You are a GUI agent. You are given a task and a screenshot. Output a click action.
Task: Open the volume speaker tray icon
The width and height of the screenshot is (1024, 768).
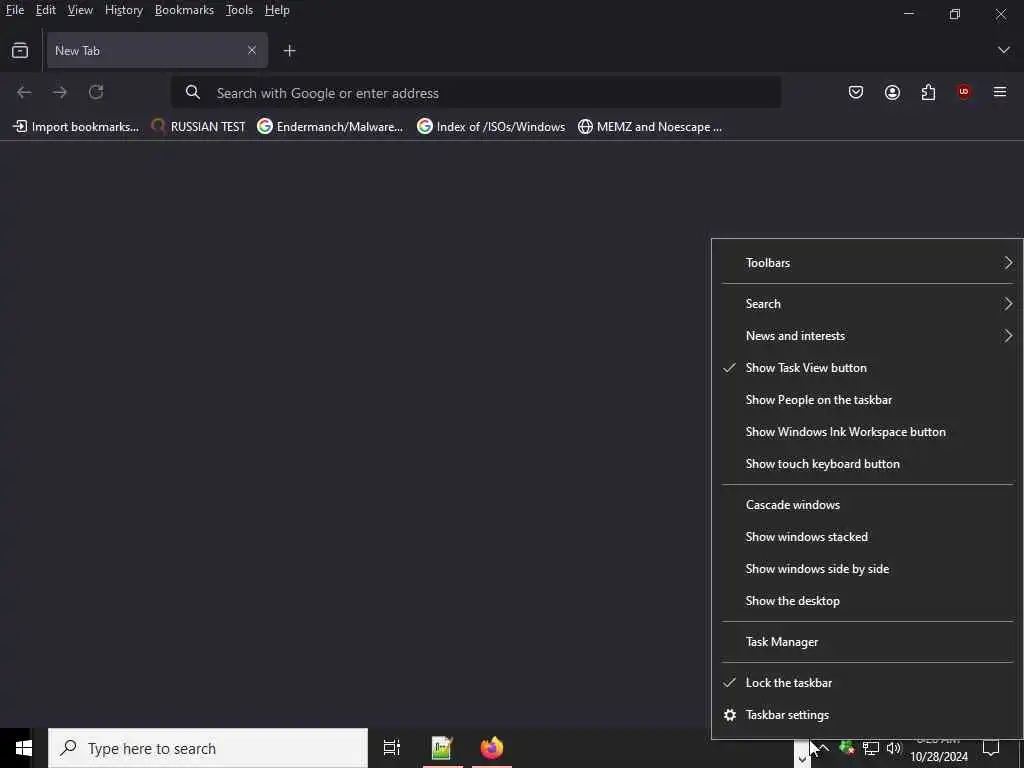click(x=894, y=748)
